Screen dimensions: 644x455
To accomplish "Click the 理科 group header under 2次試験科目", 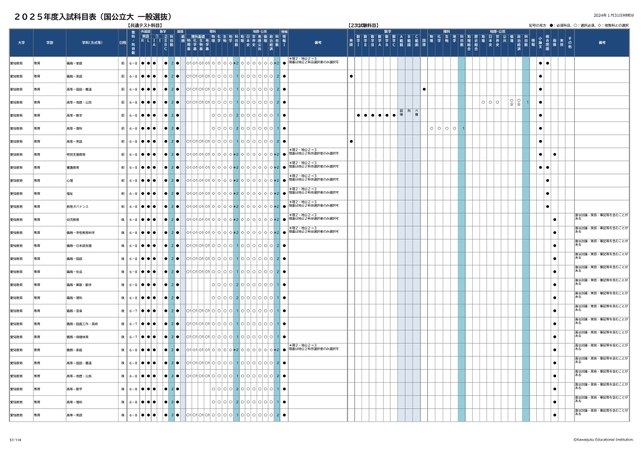I will click(x=446, y=30).
